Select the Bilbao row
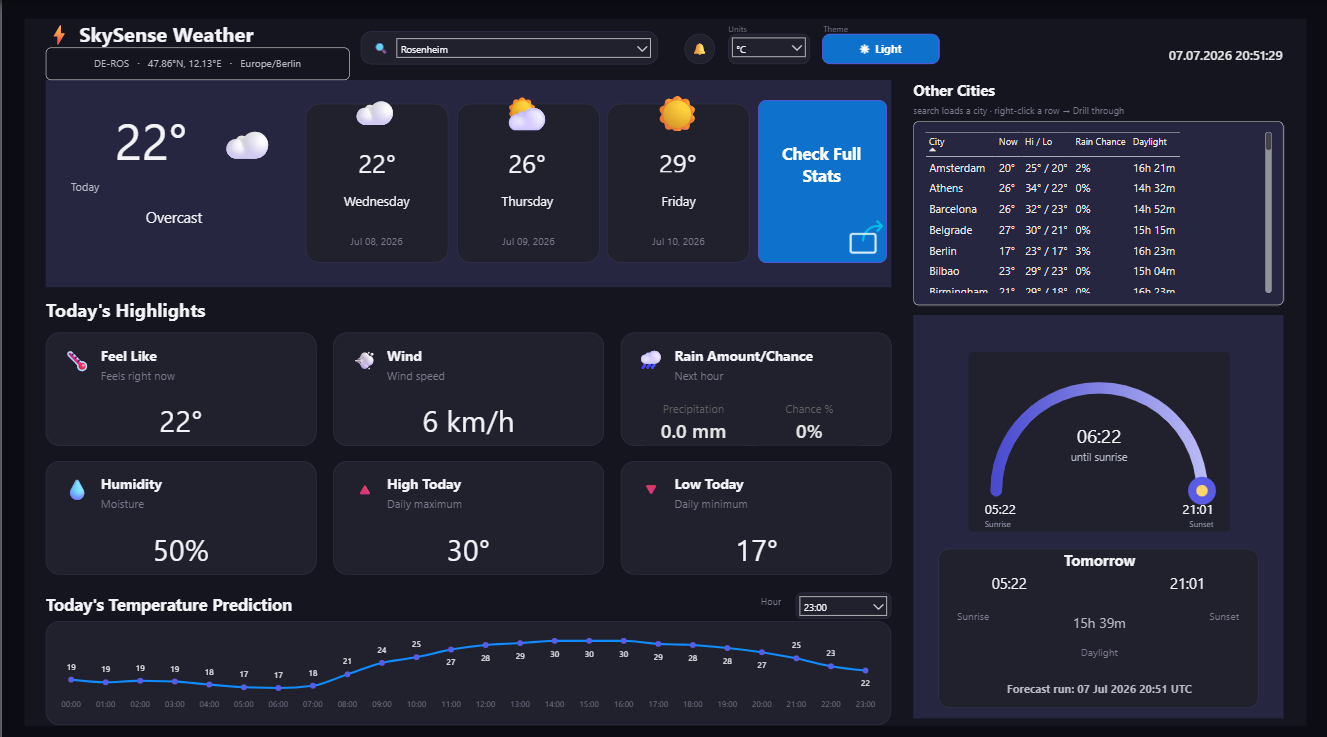Image resolution: width=1327 pixels, height=737 pixels. click(x=1052, y=271)
